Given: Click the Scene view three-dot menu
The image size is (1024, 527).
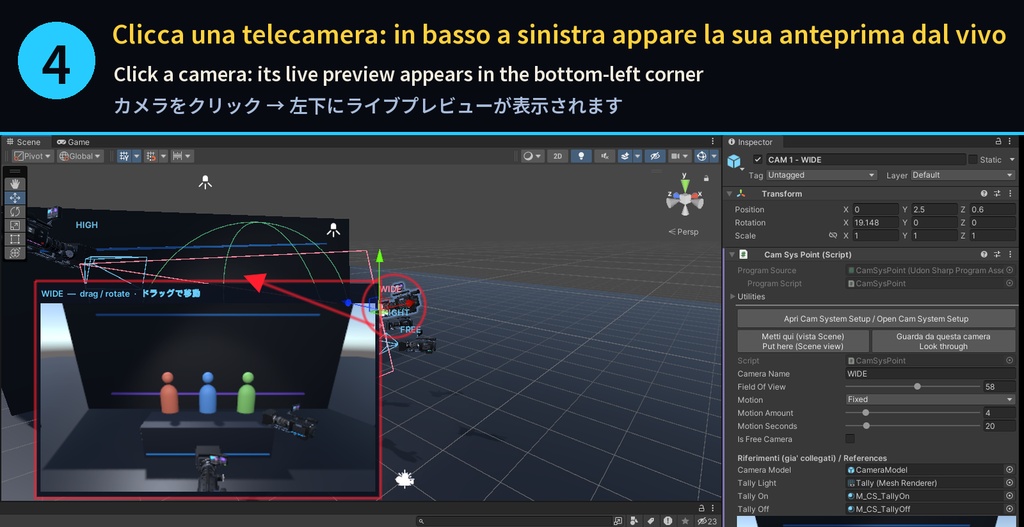Looking at the screenshot, I should [x=712, y=142].
